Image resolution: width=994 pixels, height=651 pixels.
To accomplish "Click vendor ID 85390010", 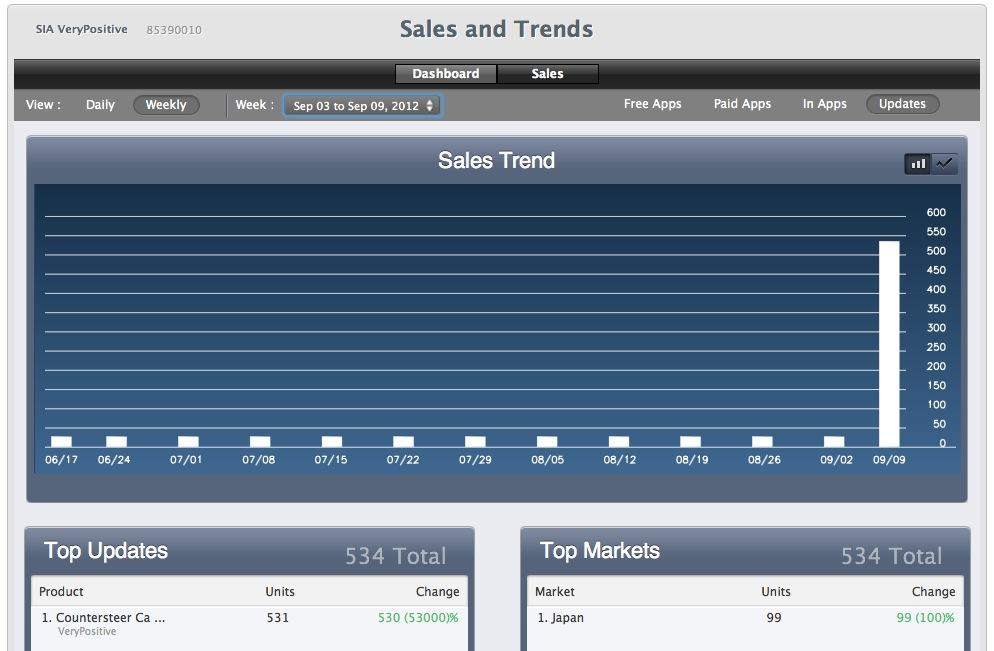I will coord(174,30).
